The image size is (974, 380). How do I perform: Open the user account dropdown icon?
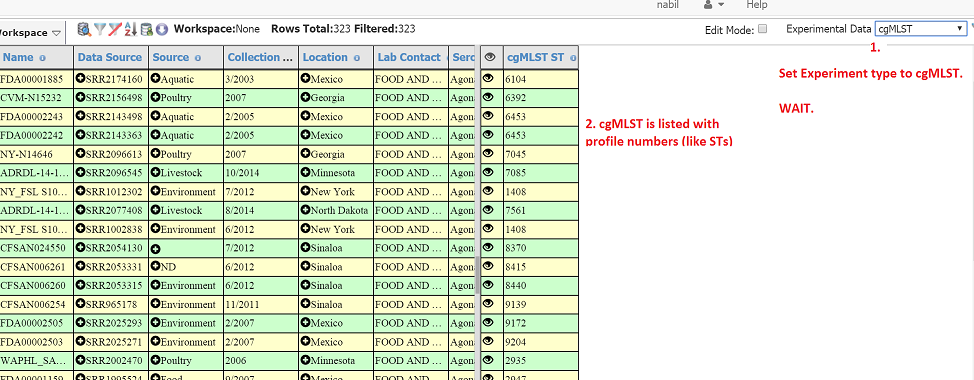point(714,5)
